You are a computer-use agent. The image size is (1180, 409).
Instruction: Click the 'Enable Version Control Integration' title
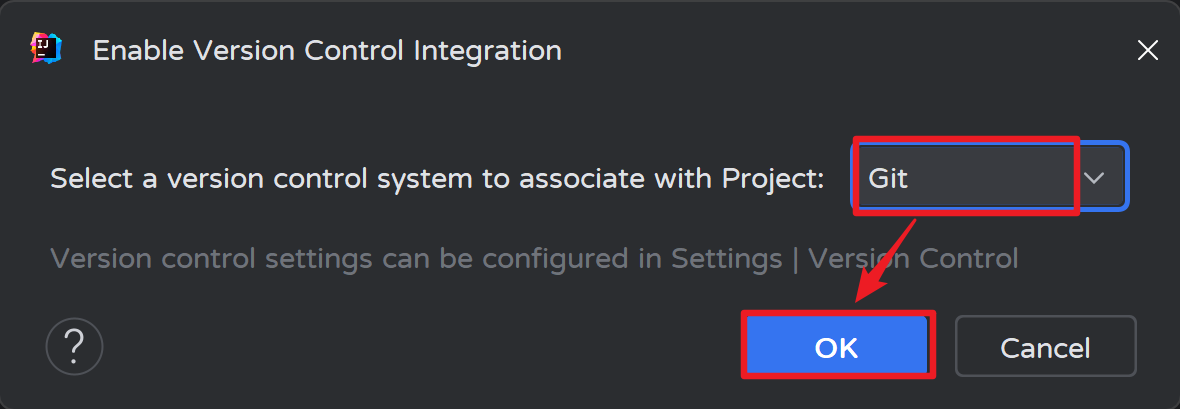327,50
